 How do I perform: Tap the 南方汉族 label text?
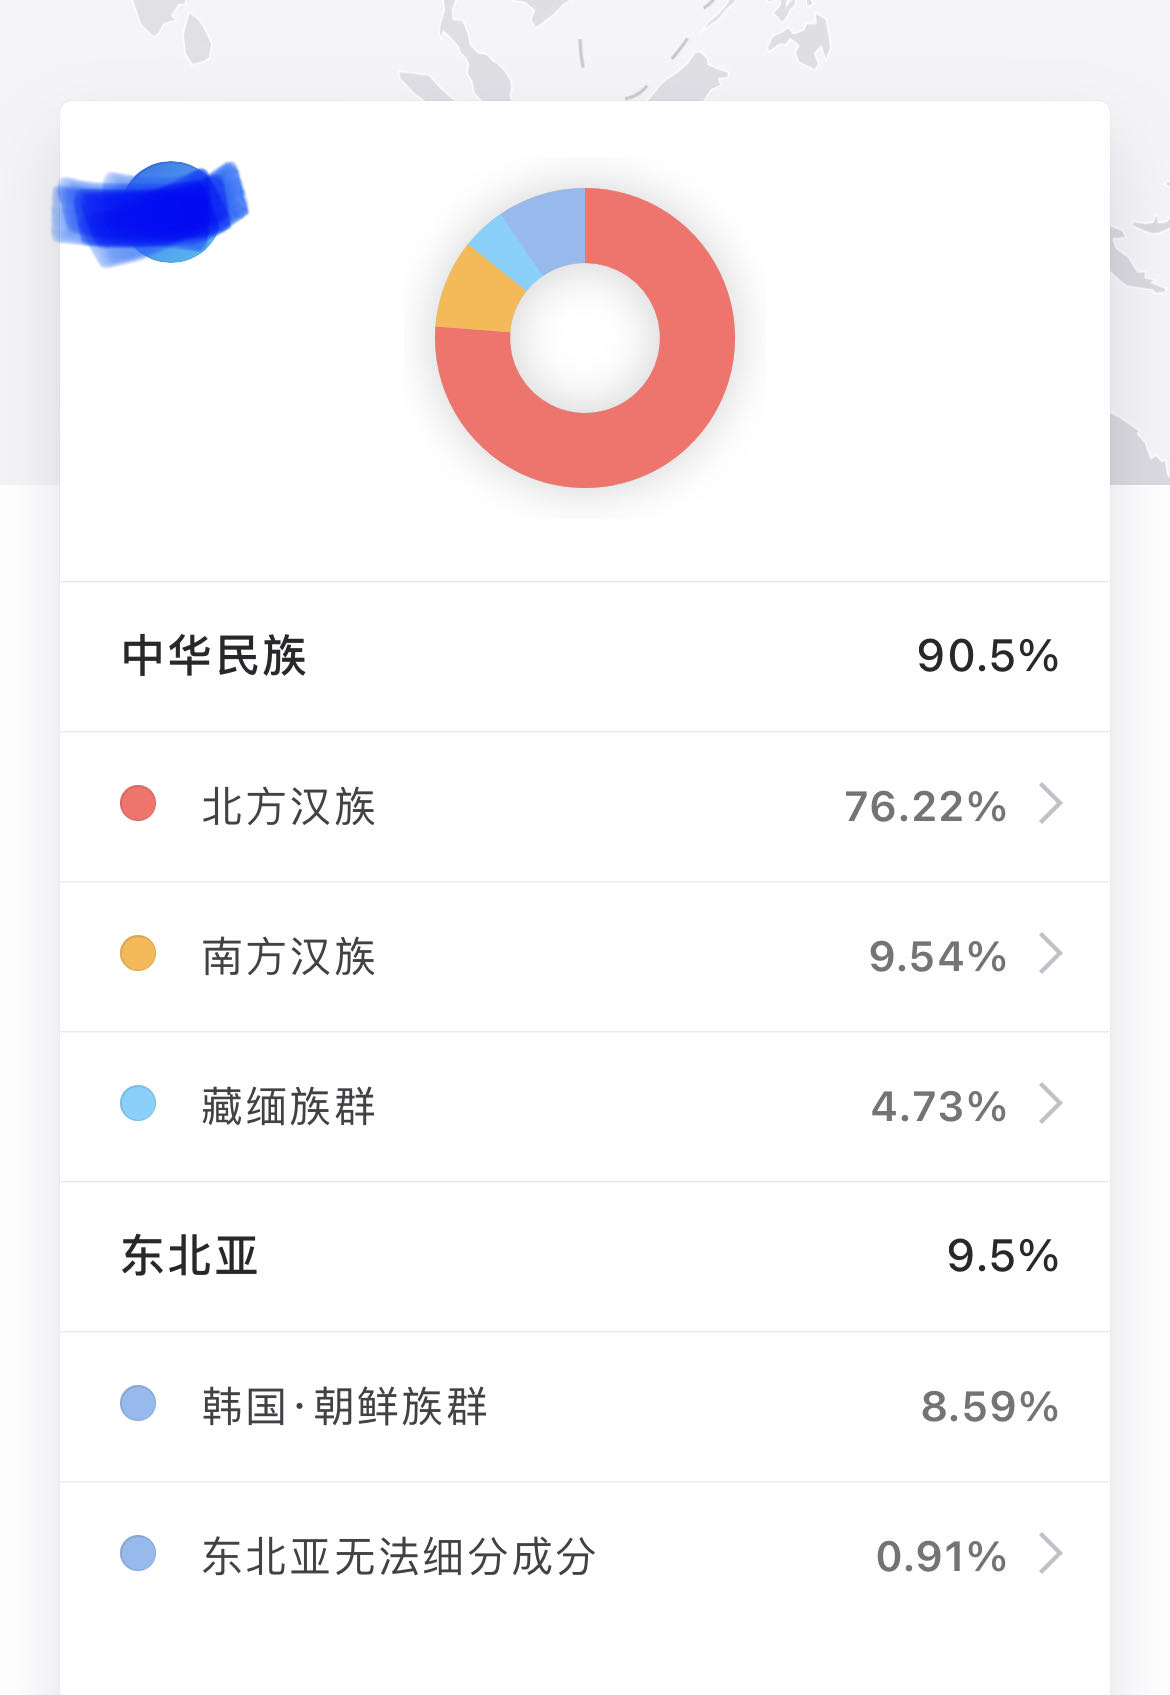coord(288,956)
